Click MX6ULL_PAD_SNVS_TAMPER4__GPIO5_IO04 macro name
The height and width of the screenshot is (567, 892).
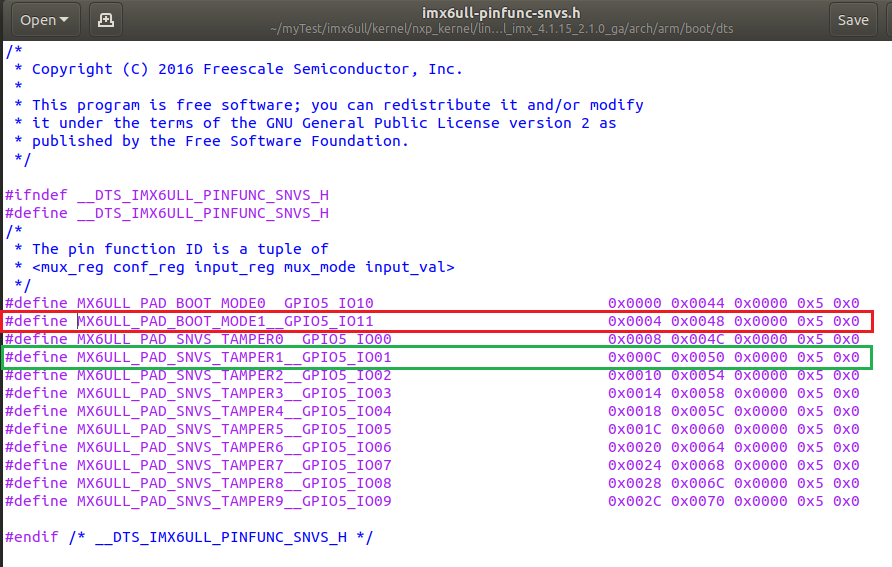[234, 411]
